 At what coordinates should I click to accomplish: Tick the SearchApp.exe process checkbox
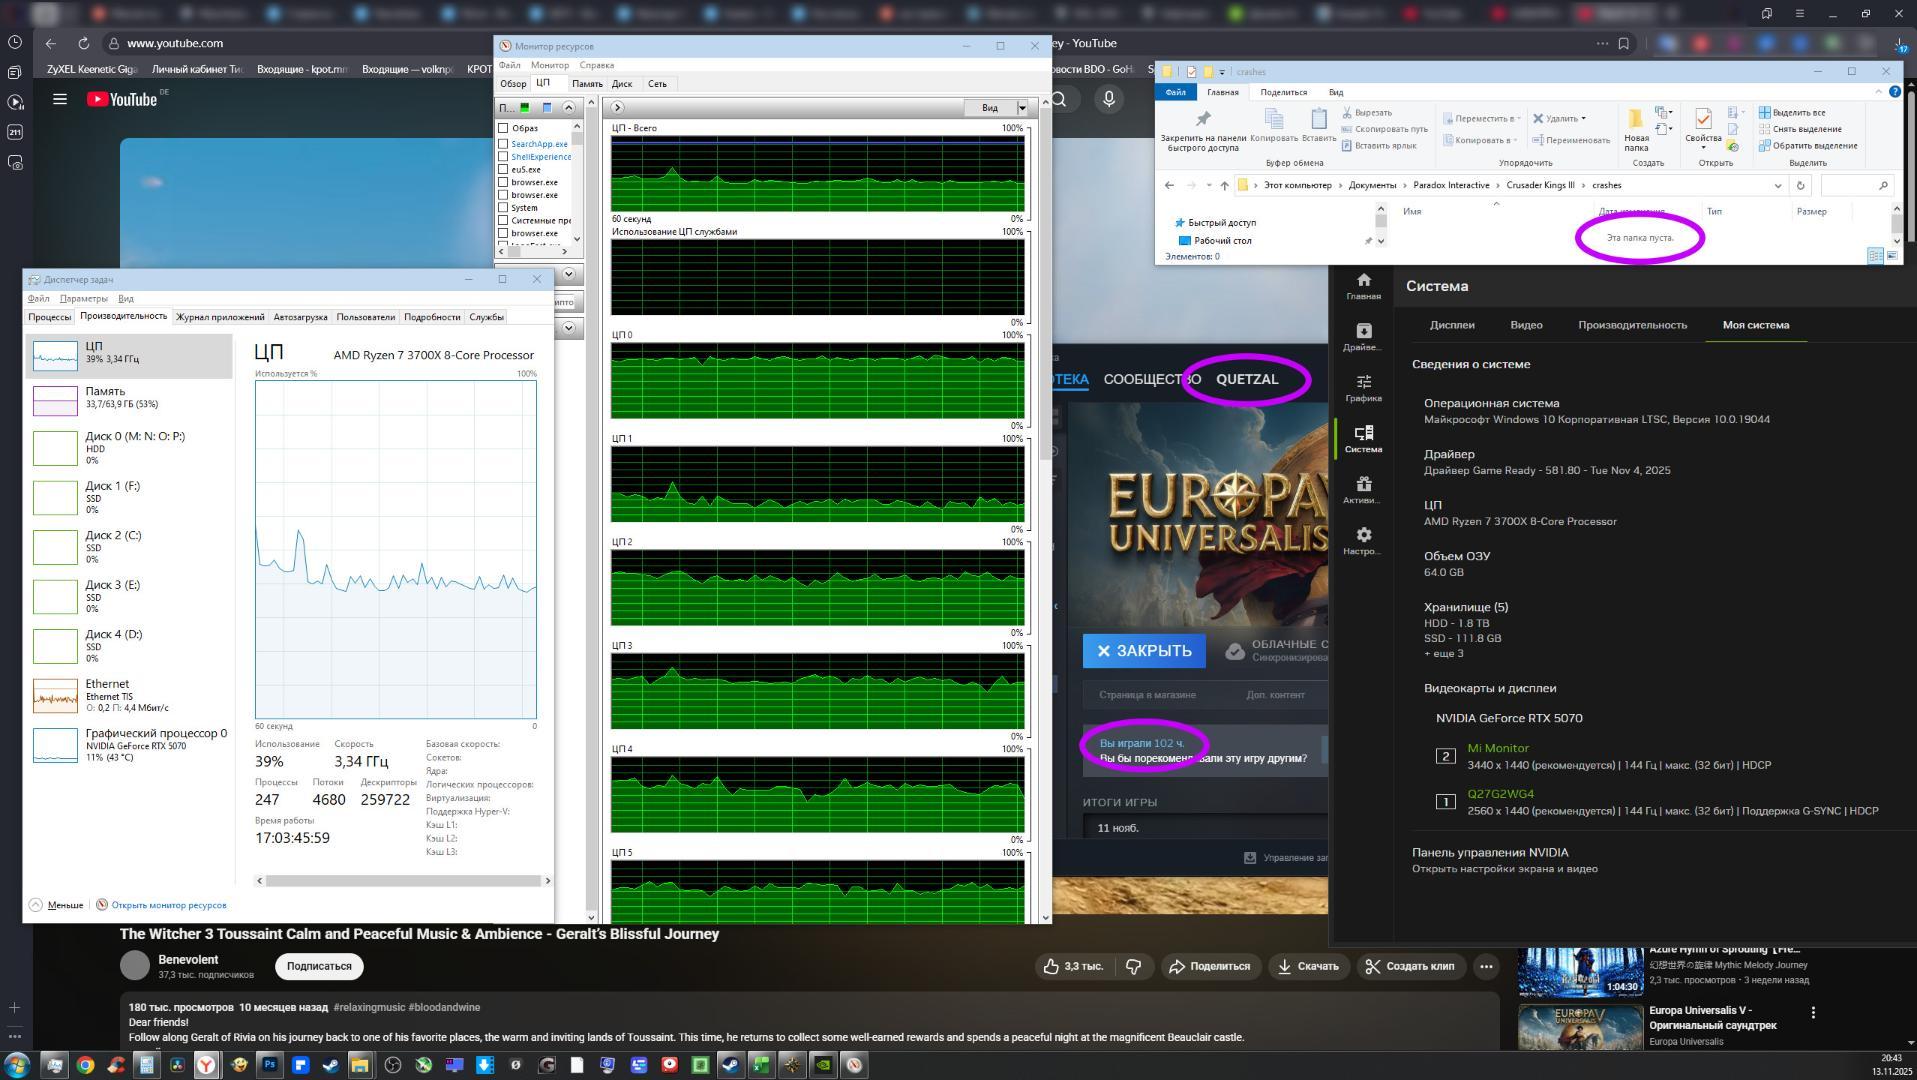click(x=503, y=144)
